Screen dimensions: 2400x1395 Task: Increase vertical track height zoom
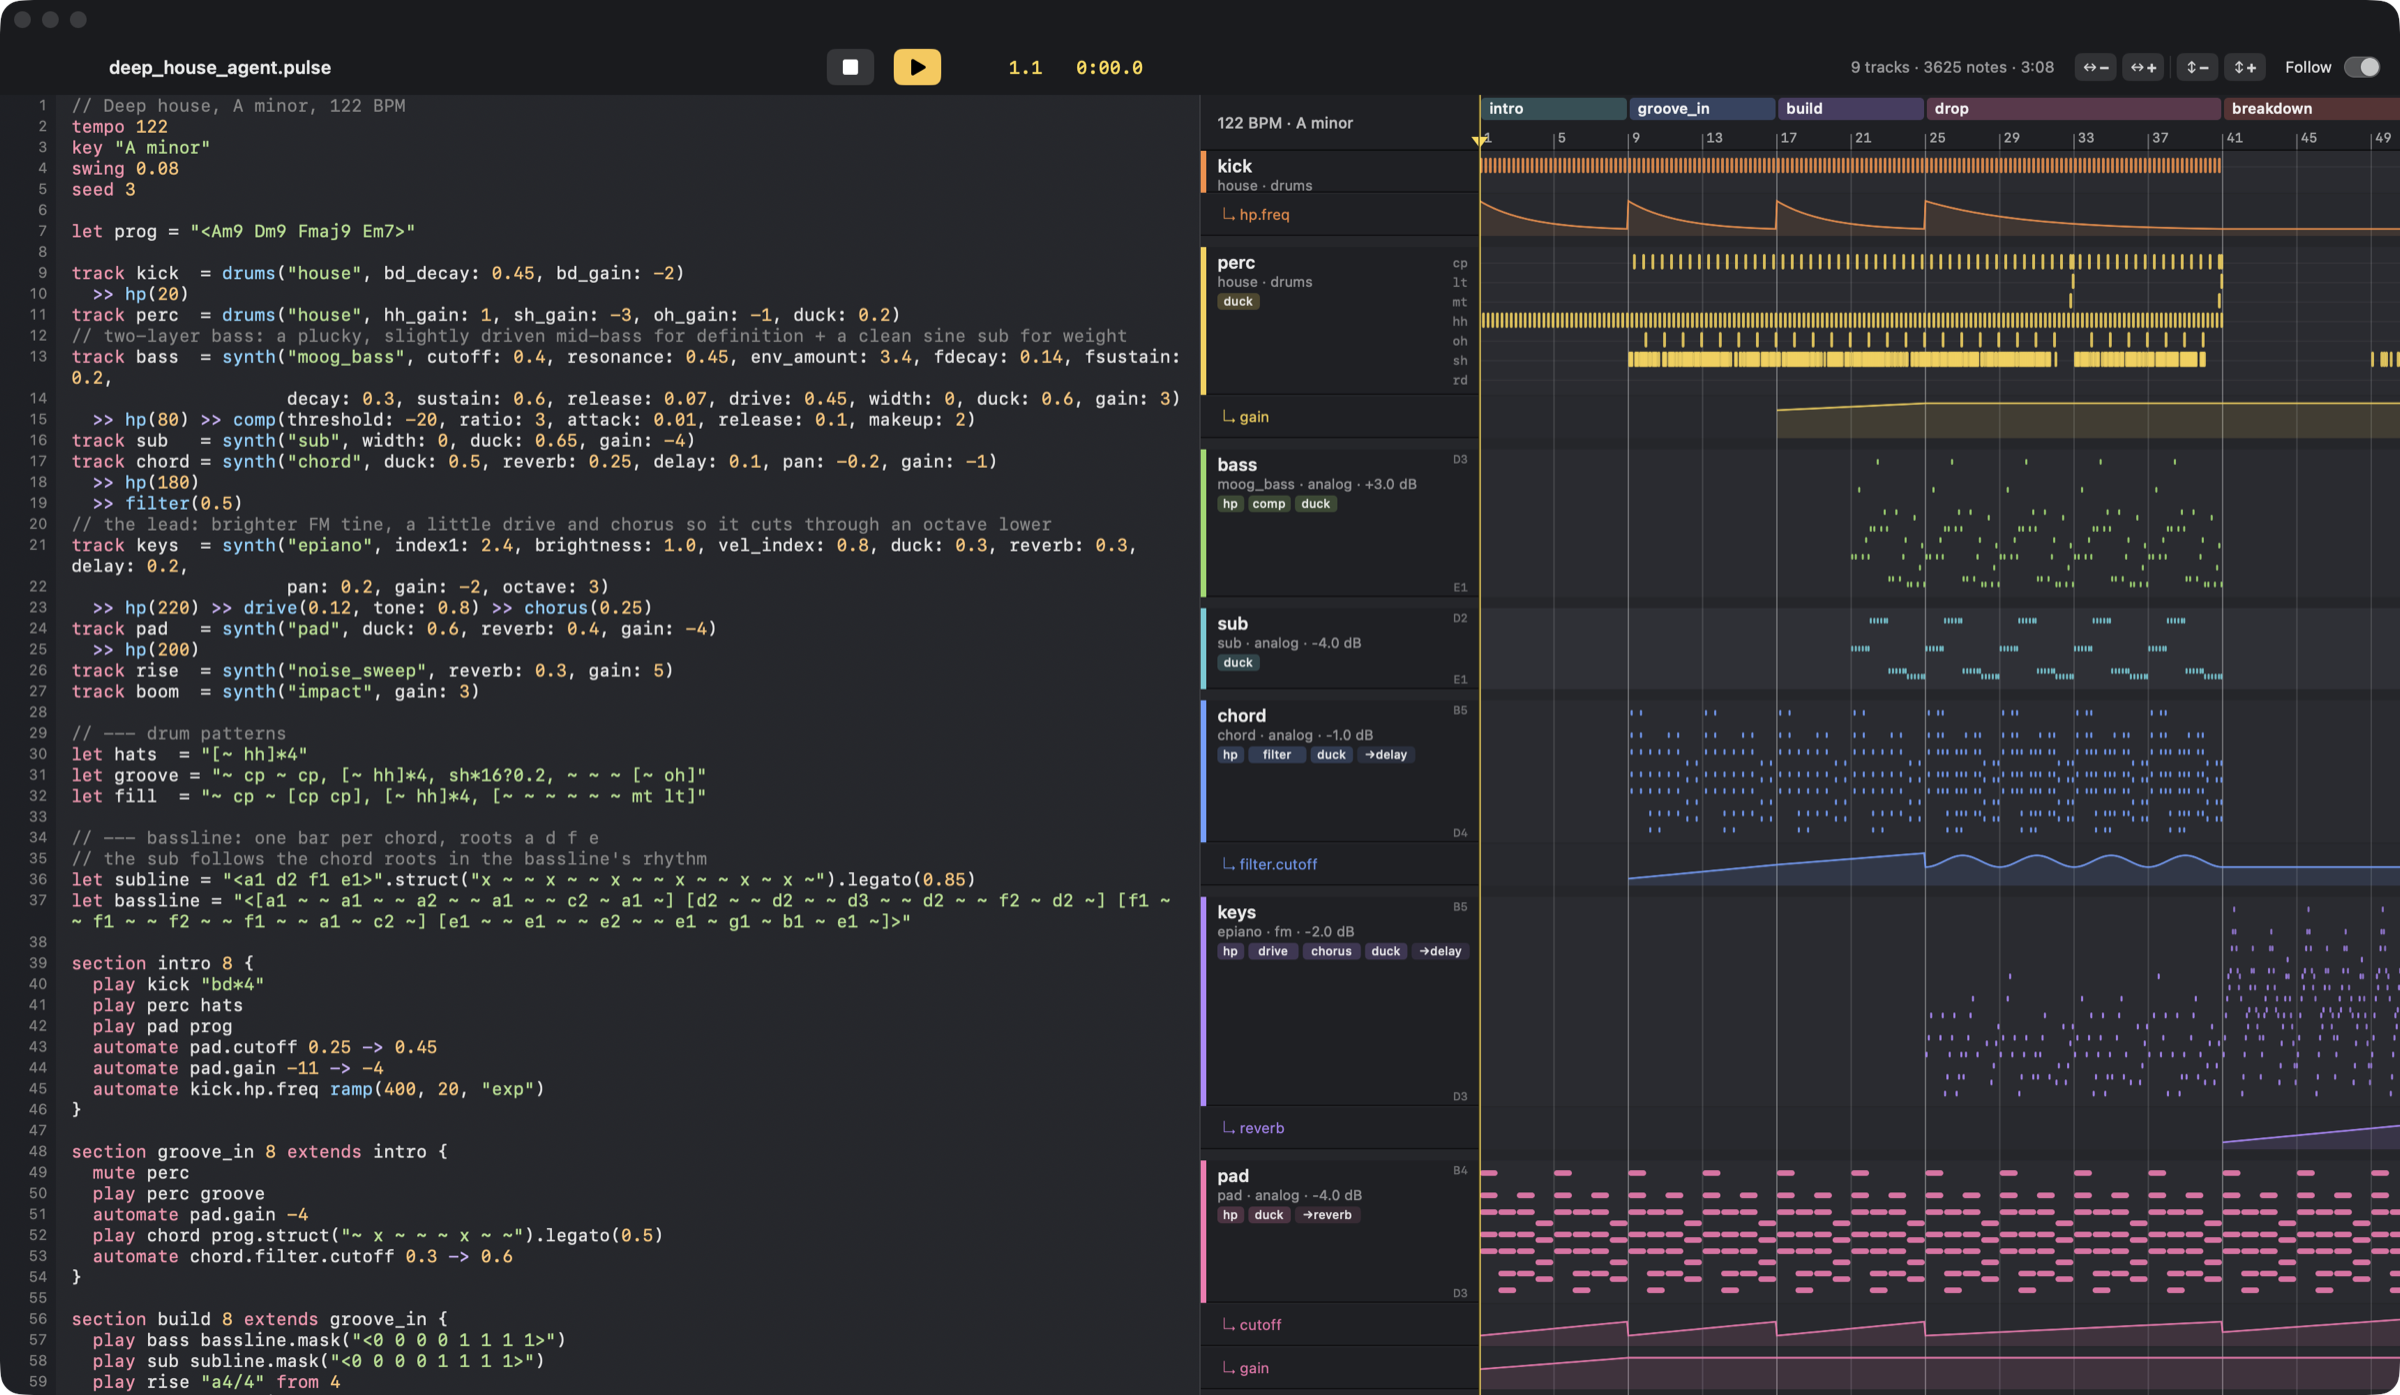pyautogui.click(x=2245, y=67)
